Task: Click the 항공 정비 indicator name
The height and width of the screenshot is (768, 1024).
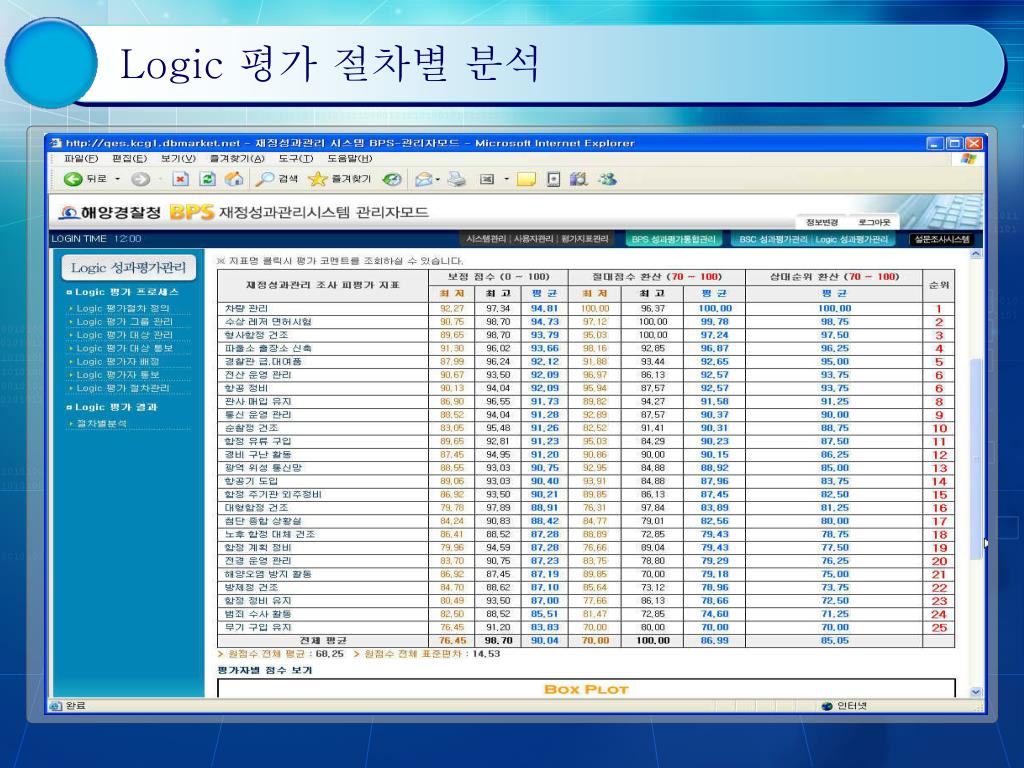Action: point(246,388)
